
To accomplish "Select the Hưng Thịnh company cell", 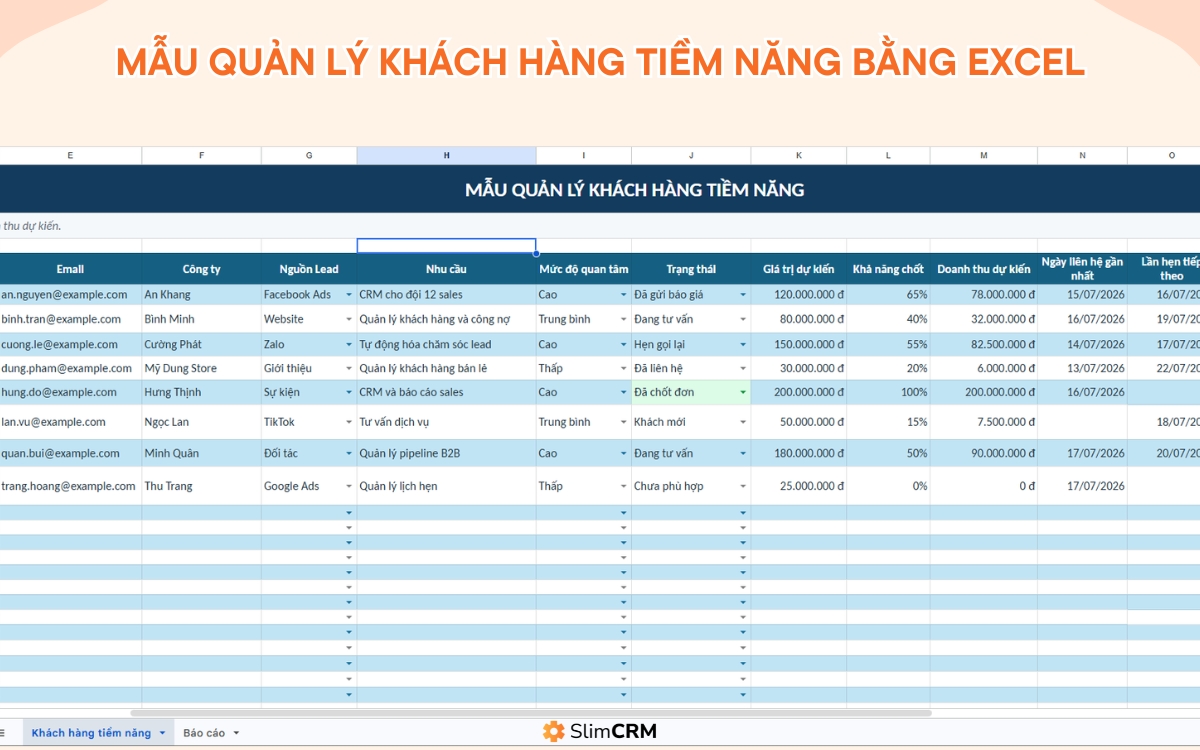I will (202, 392).
